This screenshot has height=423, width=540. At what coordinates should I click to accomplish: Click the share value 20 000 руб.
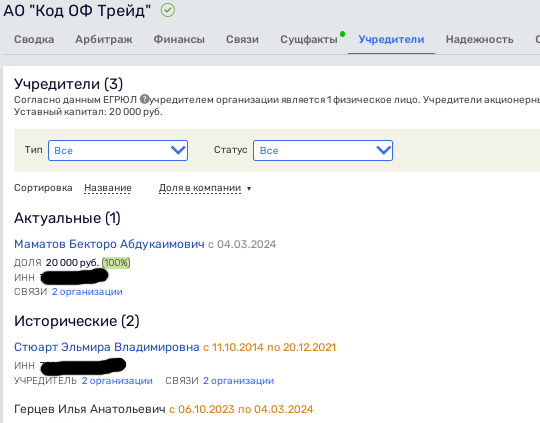(72, 263)
